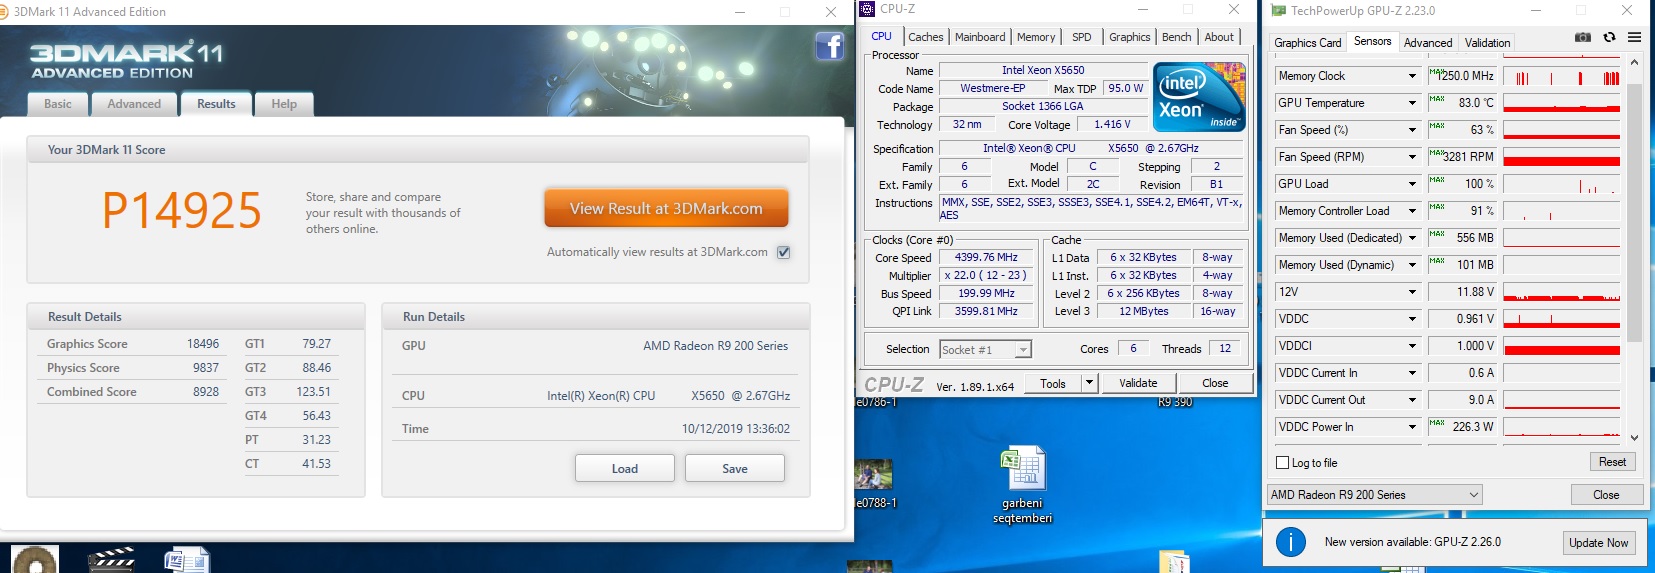Screen dimensions: 1655x573
Task: Click the CPU-Z title bar icon
Action: pyautogui.click(x=867, y=9)
